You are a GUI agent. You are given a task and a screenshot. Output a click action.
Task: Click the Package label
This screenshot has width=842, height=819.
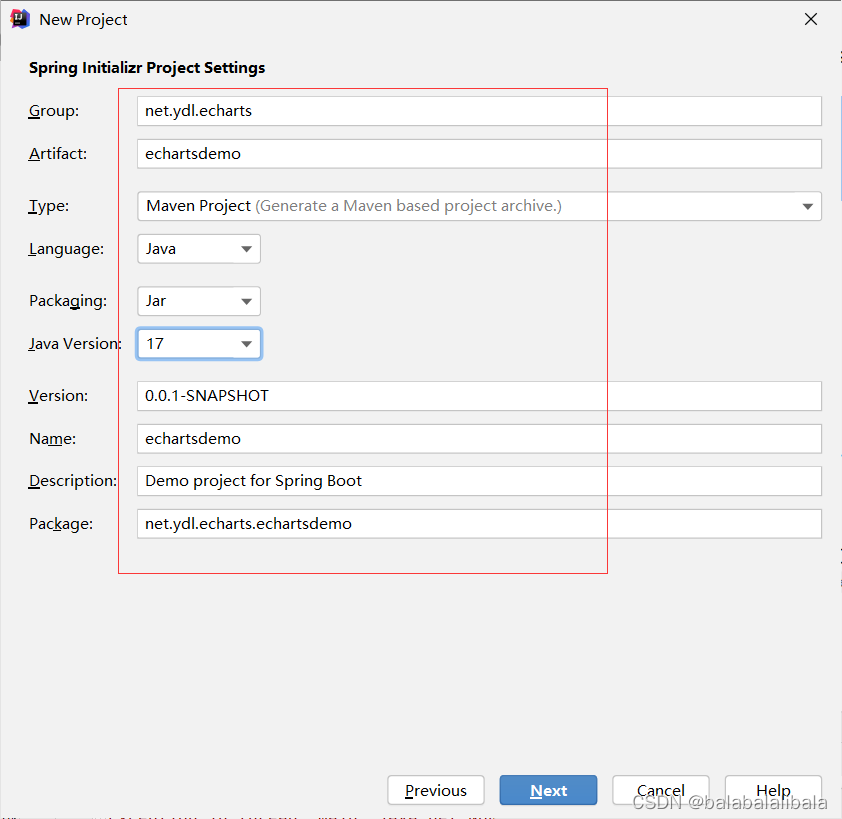pyautogui.click(x=61, y=524)
